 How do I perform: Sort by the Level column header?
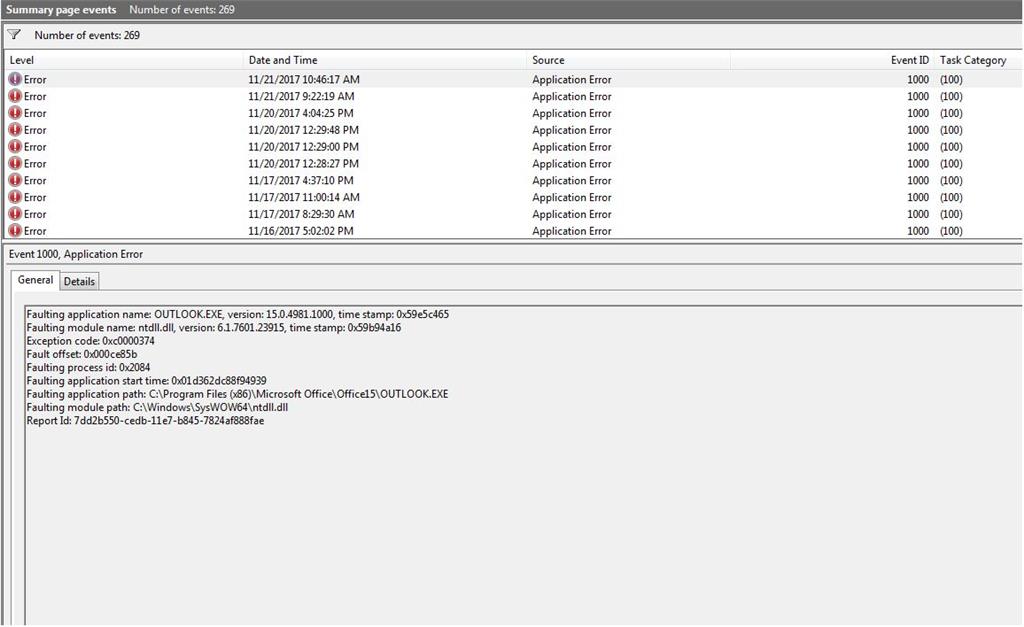(x=123, y=60)
